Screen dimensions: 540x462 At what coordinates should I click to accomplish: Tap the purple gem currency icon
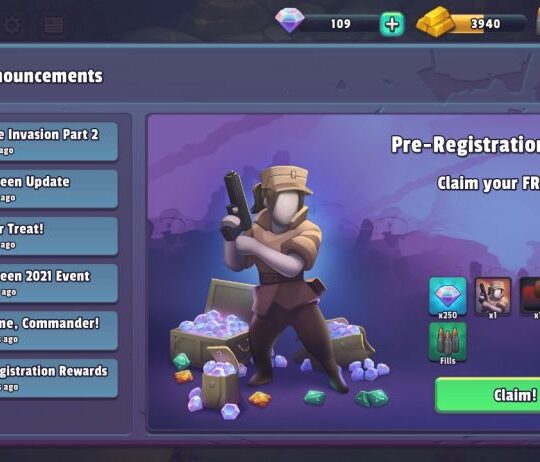(290, 20)
